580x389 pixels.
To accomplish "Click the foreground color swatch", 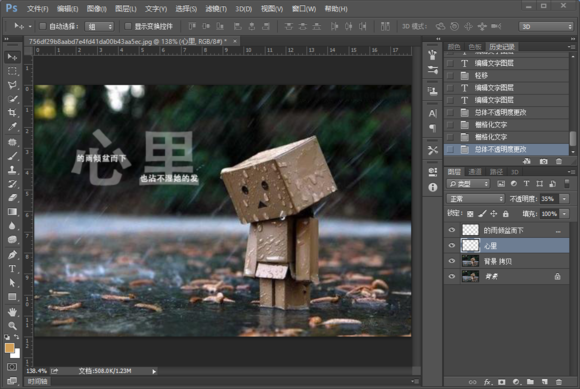I will [x=10, y=348].
